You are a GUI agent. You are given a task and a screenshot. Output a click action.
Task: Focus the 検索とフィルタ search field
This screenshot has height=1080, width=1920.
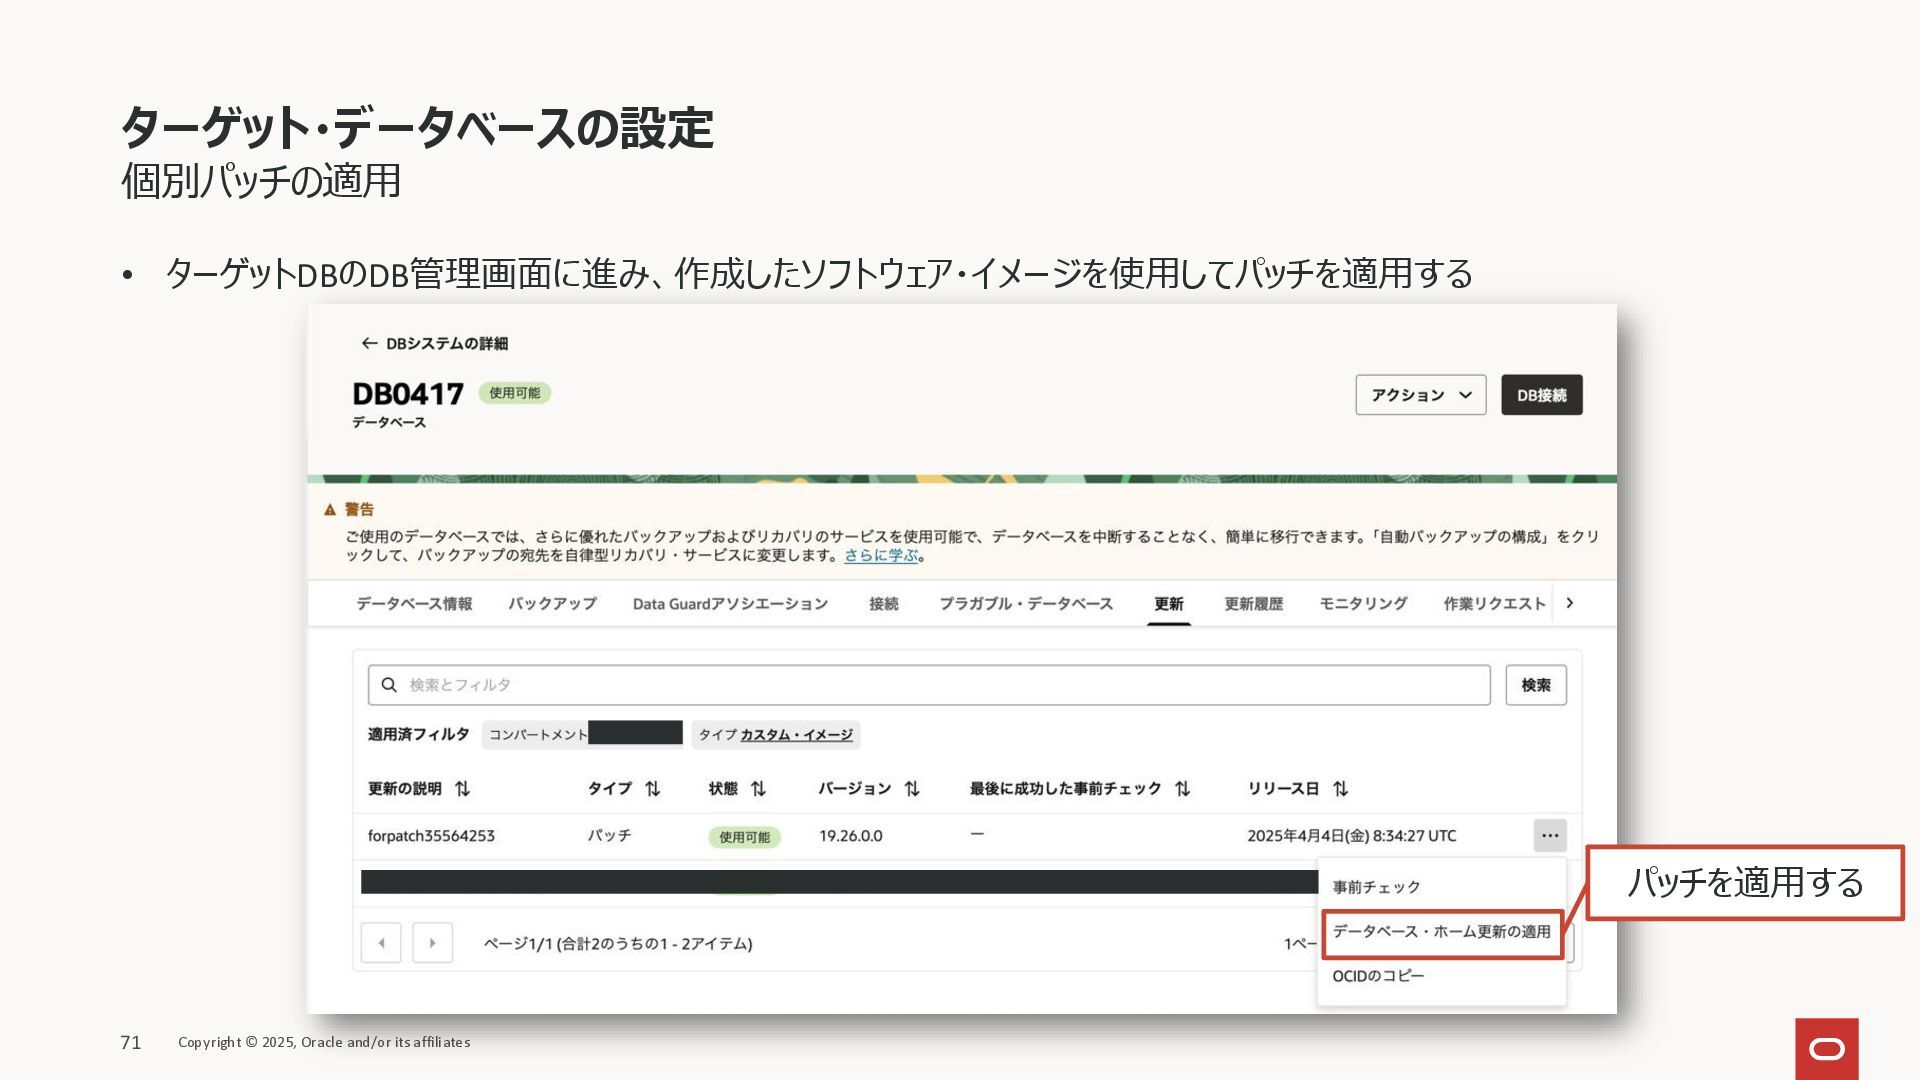(929, 685)
